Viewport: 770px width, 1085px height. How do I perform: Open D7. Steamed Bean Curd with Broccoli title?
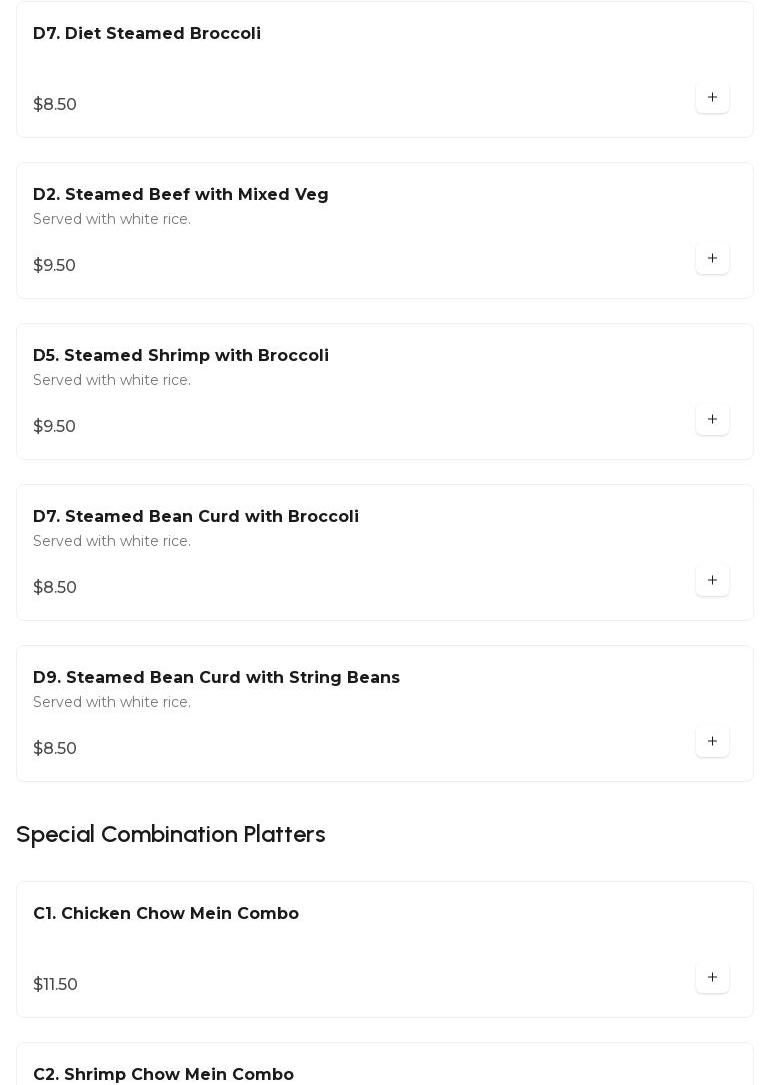(x=196, y=517)
